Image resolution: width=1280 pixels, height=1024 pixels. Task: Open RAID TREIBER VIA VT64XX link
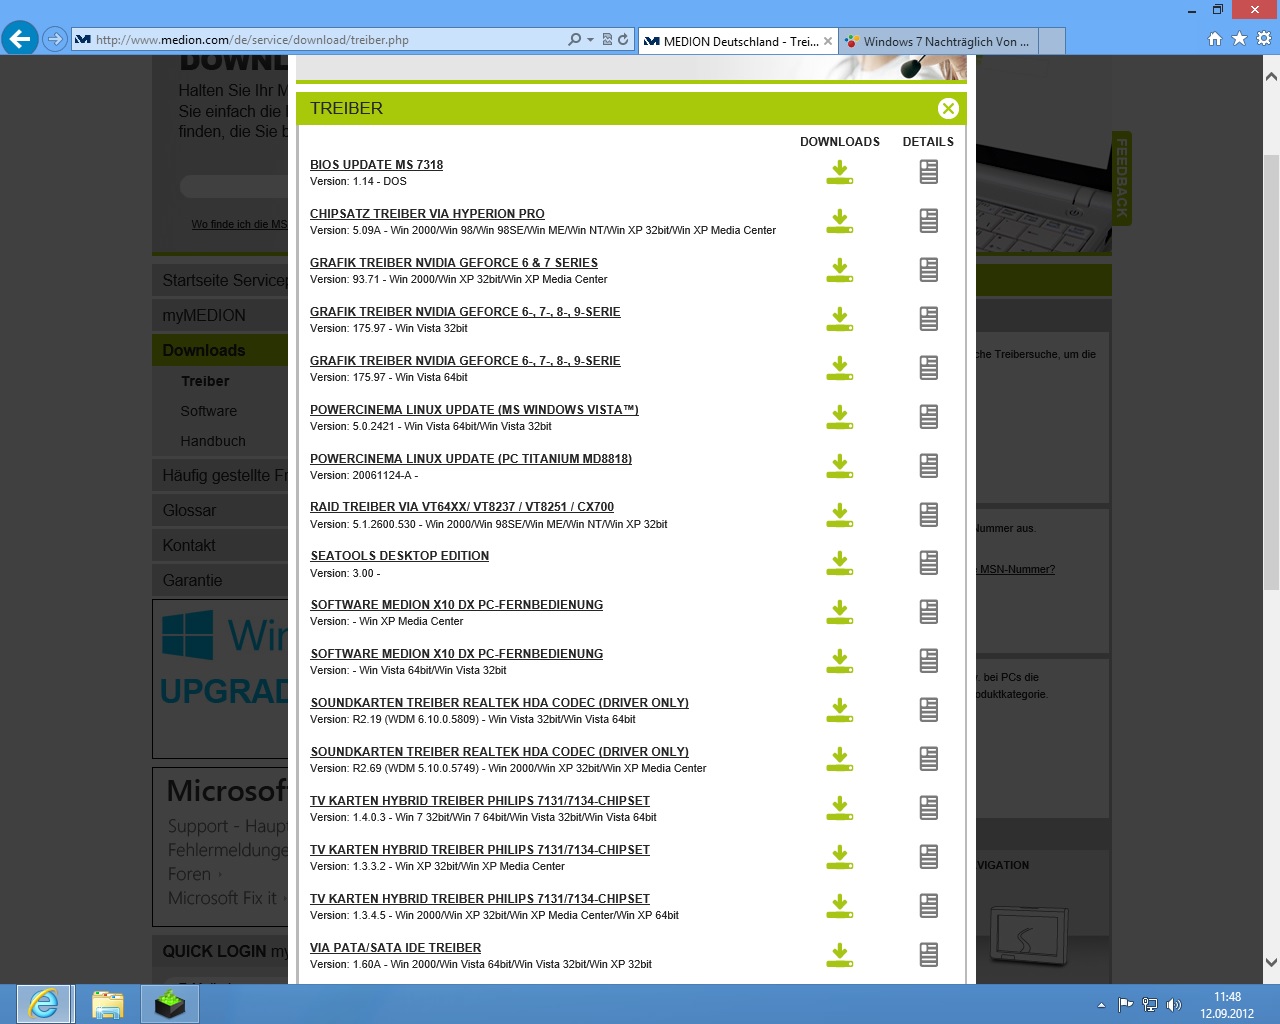(462, 507)
